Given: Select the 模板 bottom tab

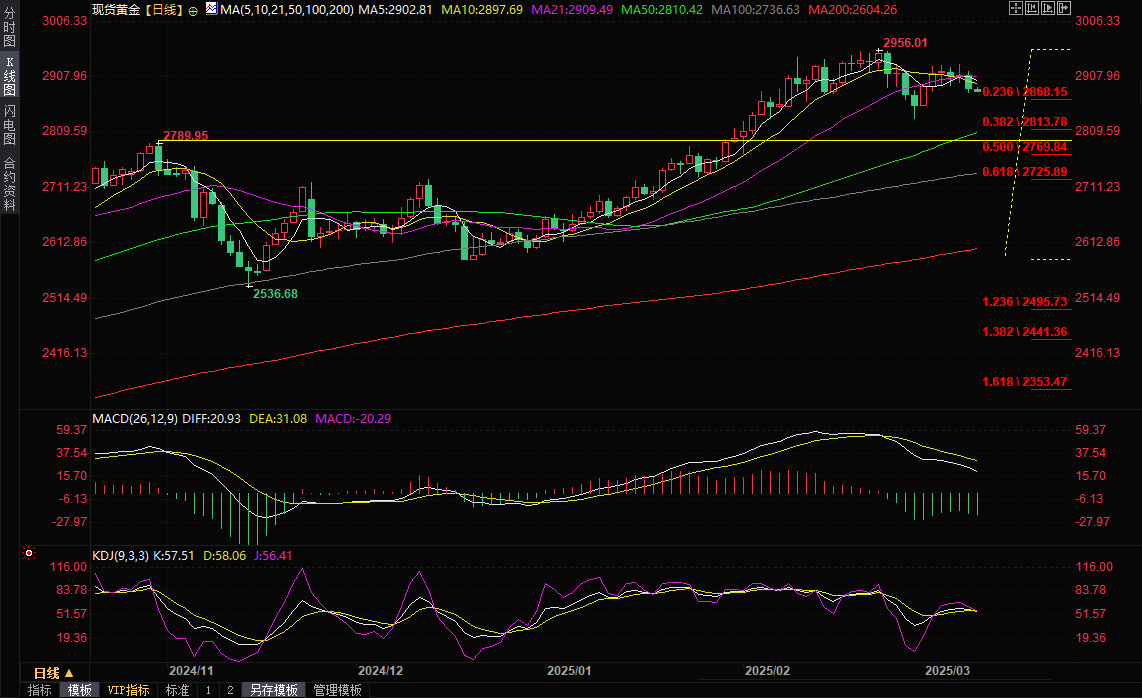Looking at the screenshot, I should coord(80,690).
